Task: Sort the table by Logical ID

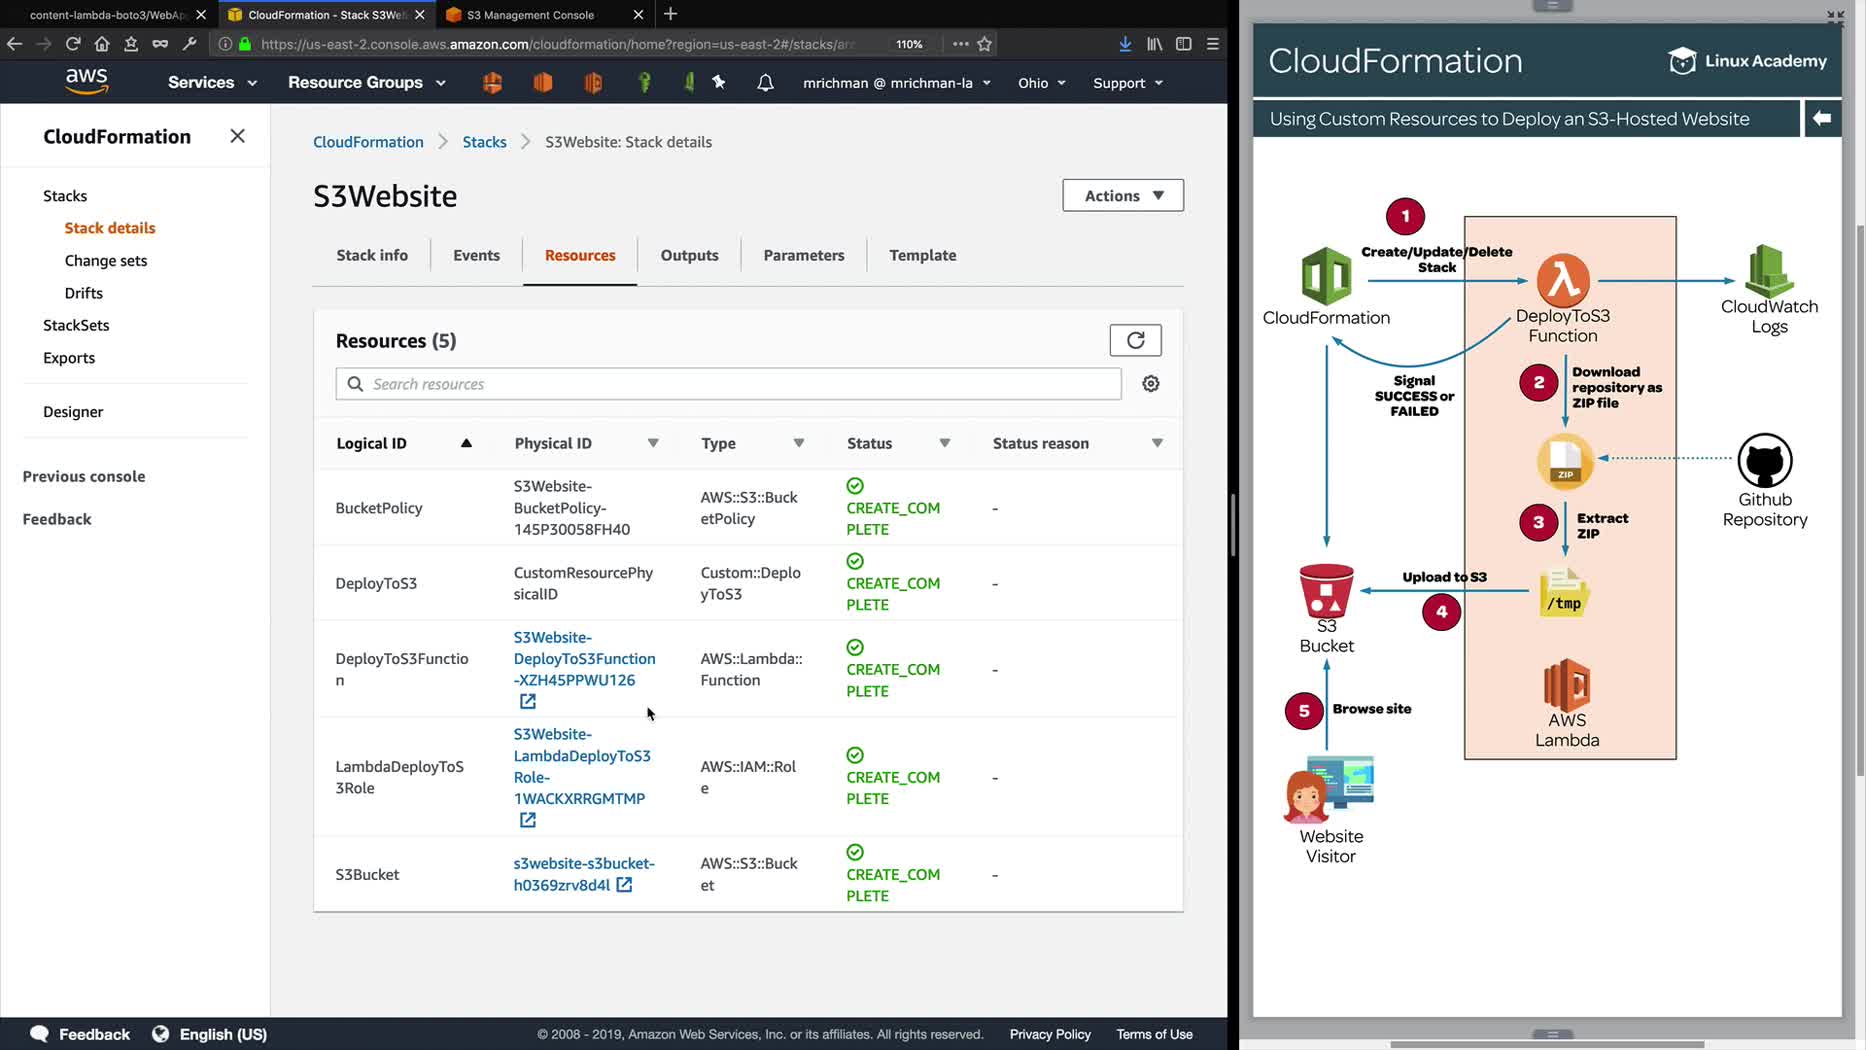Action: 466,443
